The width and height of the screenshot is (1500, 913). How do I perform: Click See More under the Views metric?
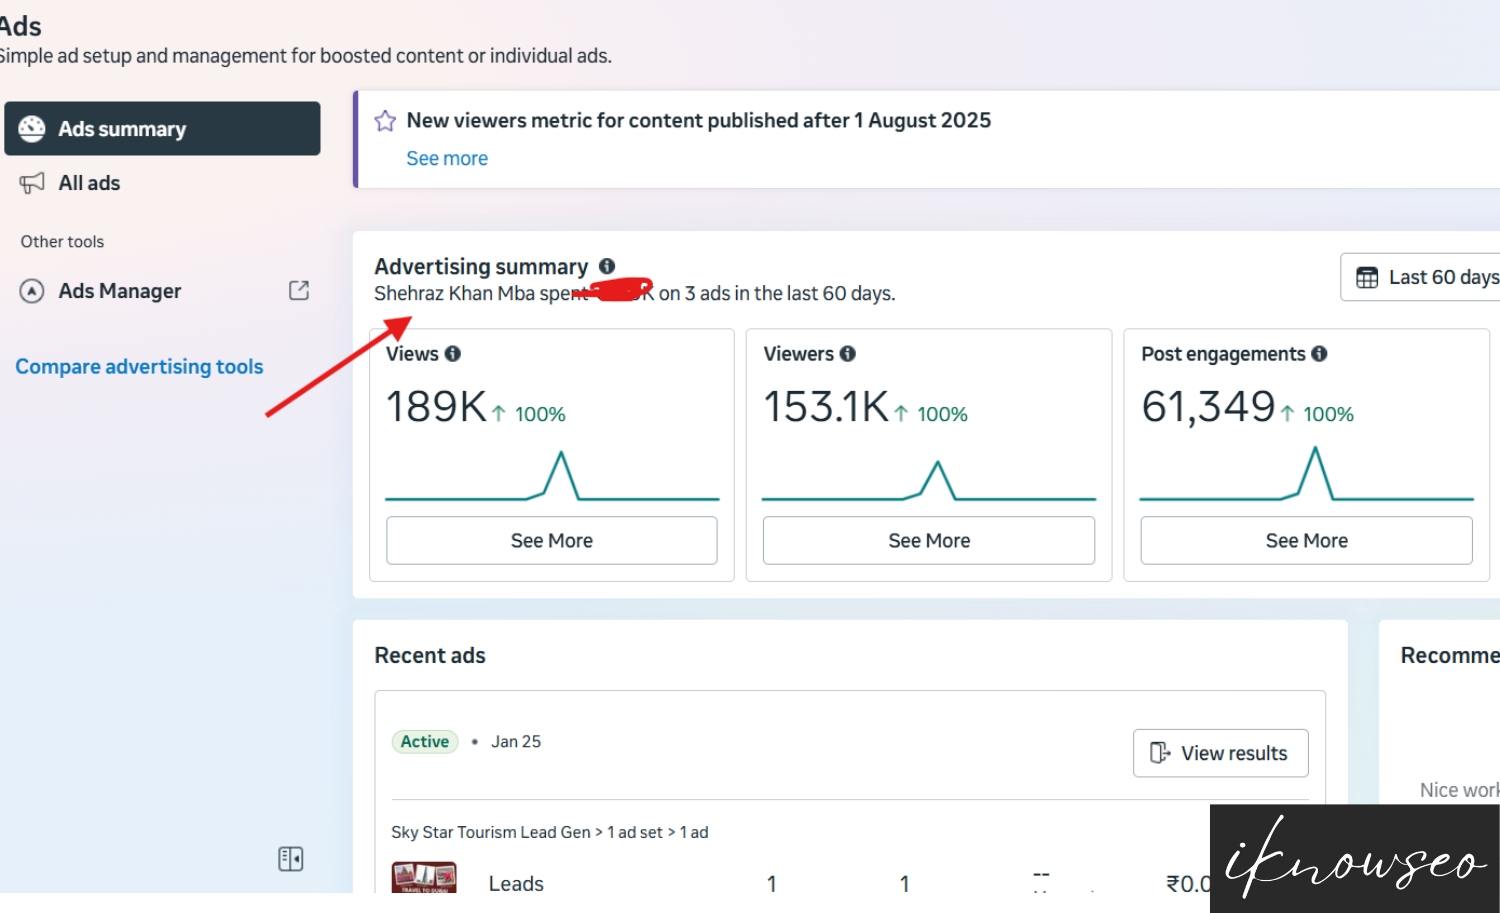[551, 540]
